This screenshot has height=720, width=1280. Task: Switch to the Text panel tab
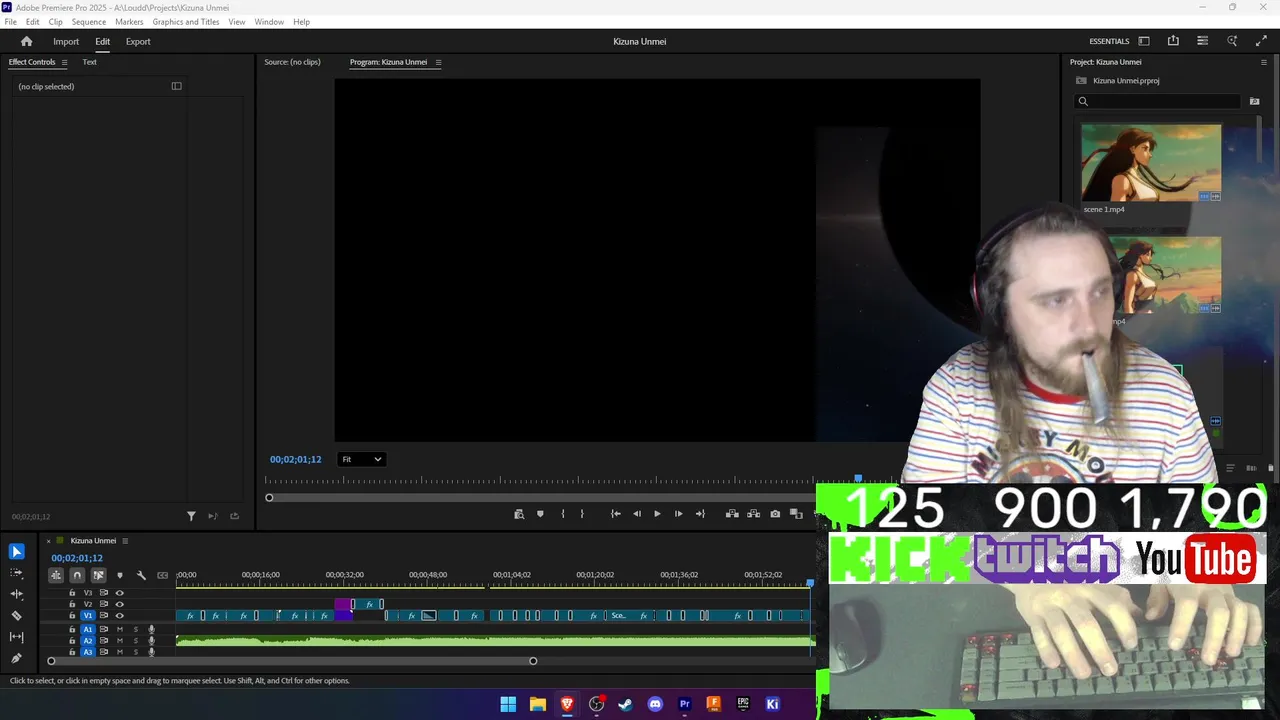(89, 62)
